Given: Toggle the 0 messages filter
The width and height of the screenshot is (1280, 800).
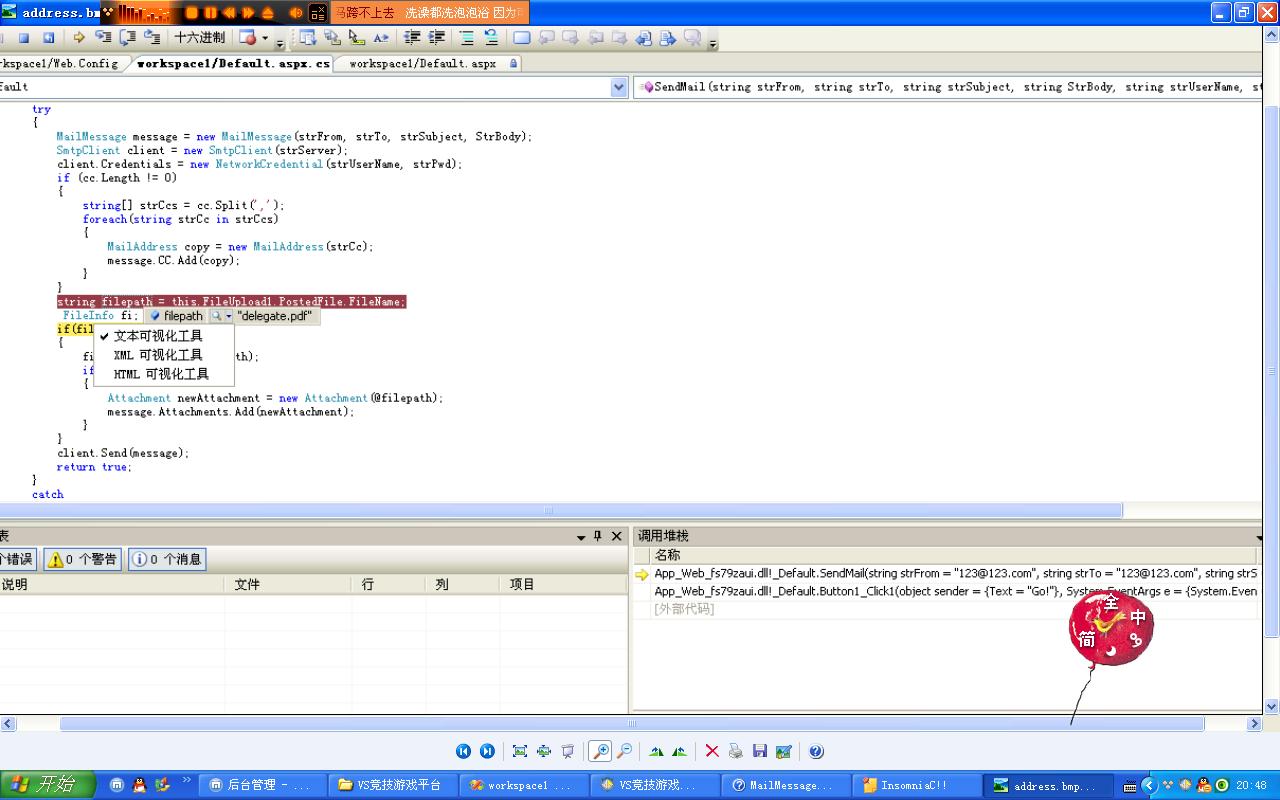Looking at the screenshot, I should [x=167, y=559].
